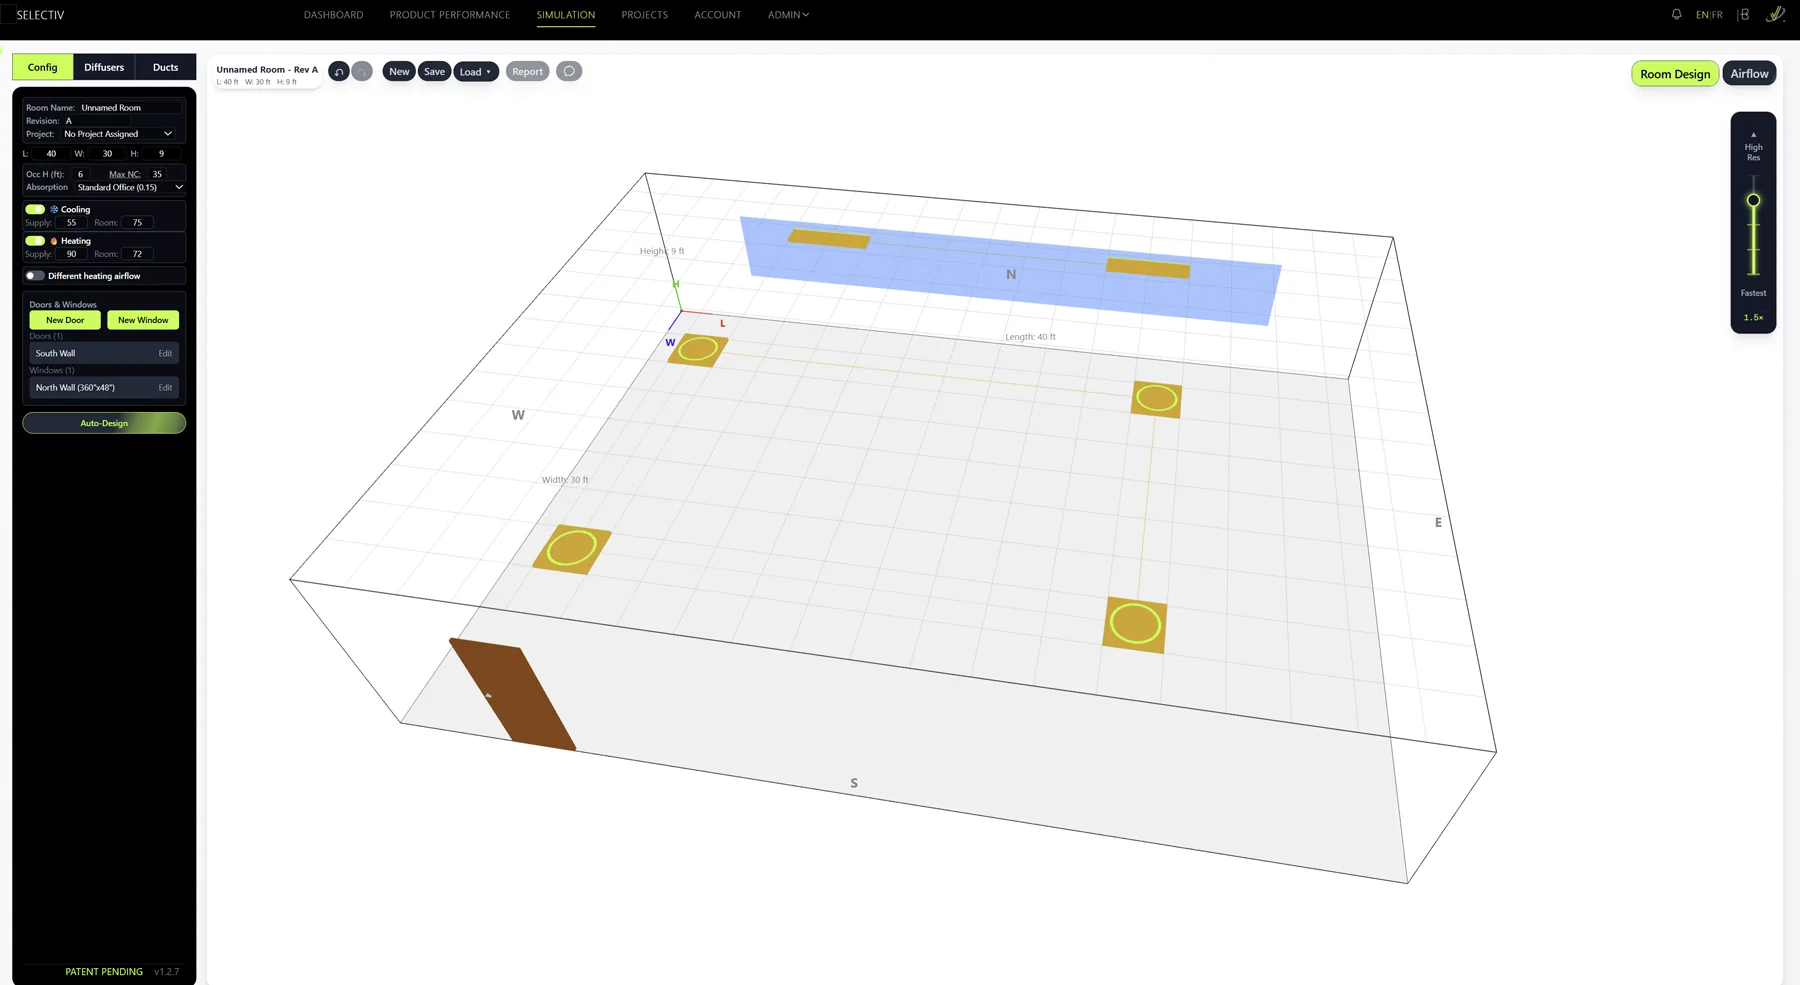Click the logout icon in header
This screenshot has height=985, width=1800.
[x=1743, y=14]
